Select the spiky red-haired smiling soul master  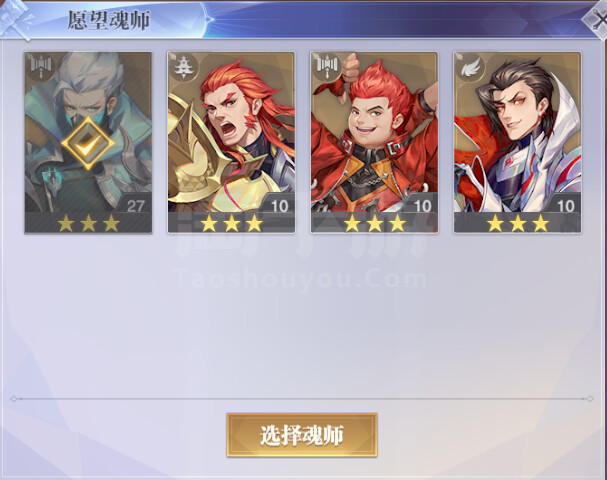pos(374,142)
